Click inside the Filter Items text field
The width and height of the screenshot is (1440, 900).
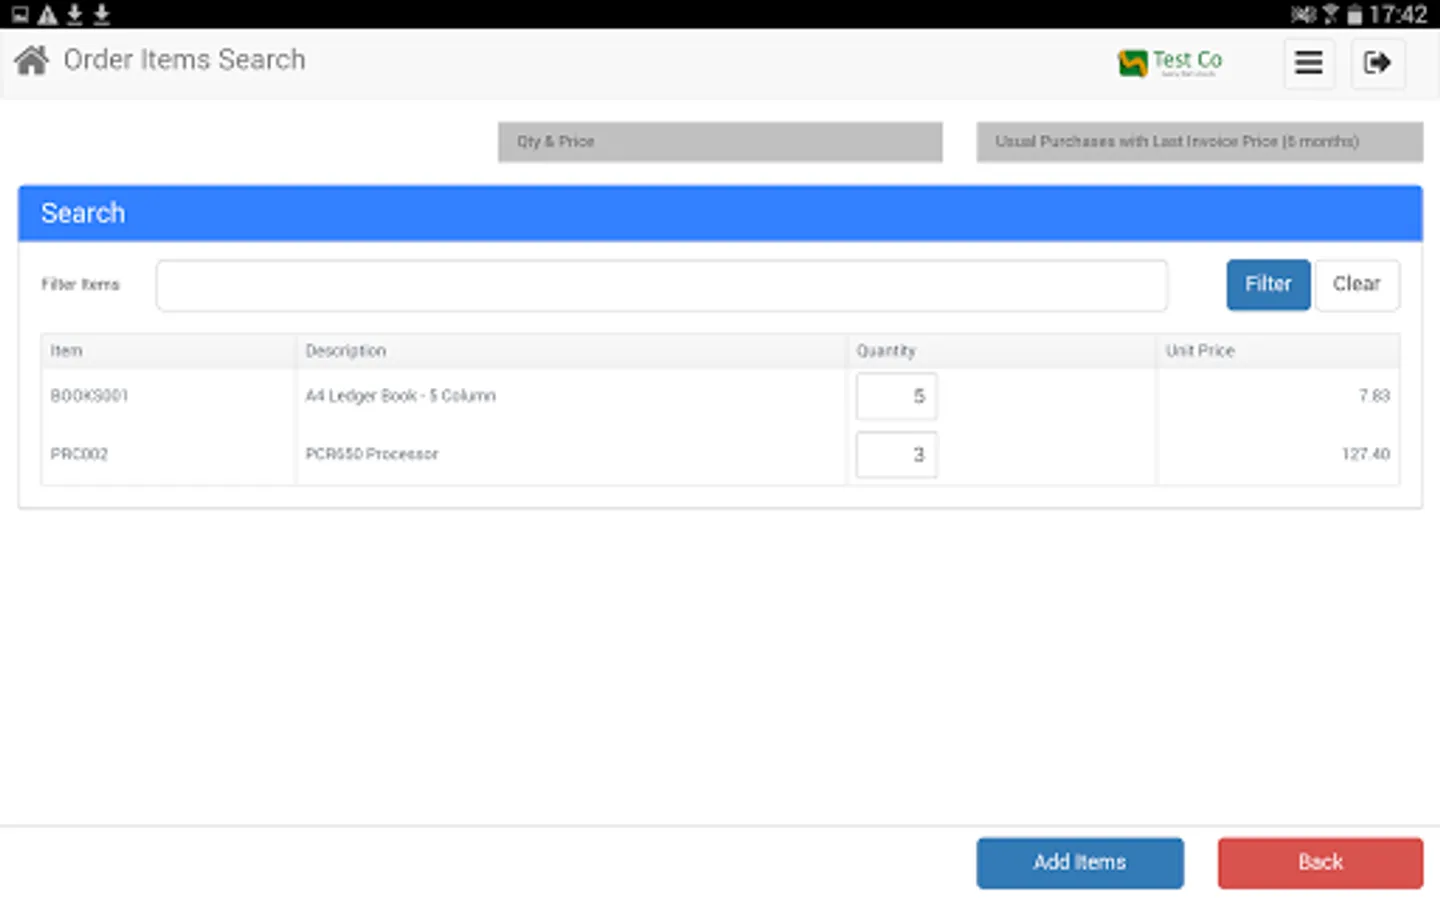point(661,285)
